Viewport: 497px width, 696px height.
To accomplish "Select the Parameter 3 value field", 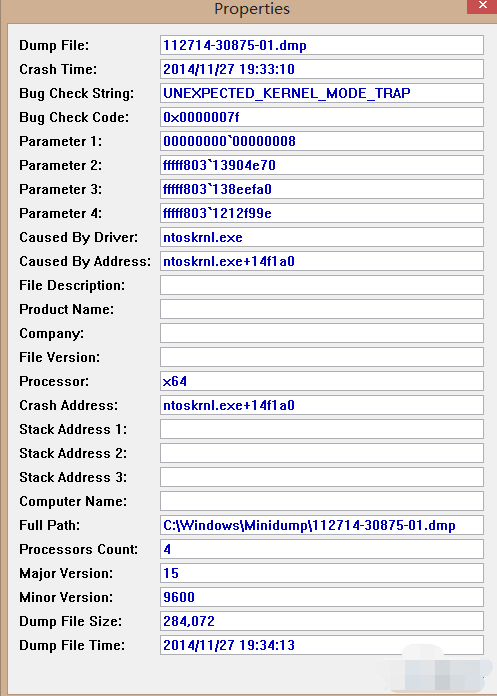I will (322, 189).
